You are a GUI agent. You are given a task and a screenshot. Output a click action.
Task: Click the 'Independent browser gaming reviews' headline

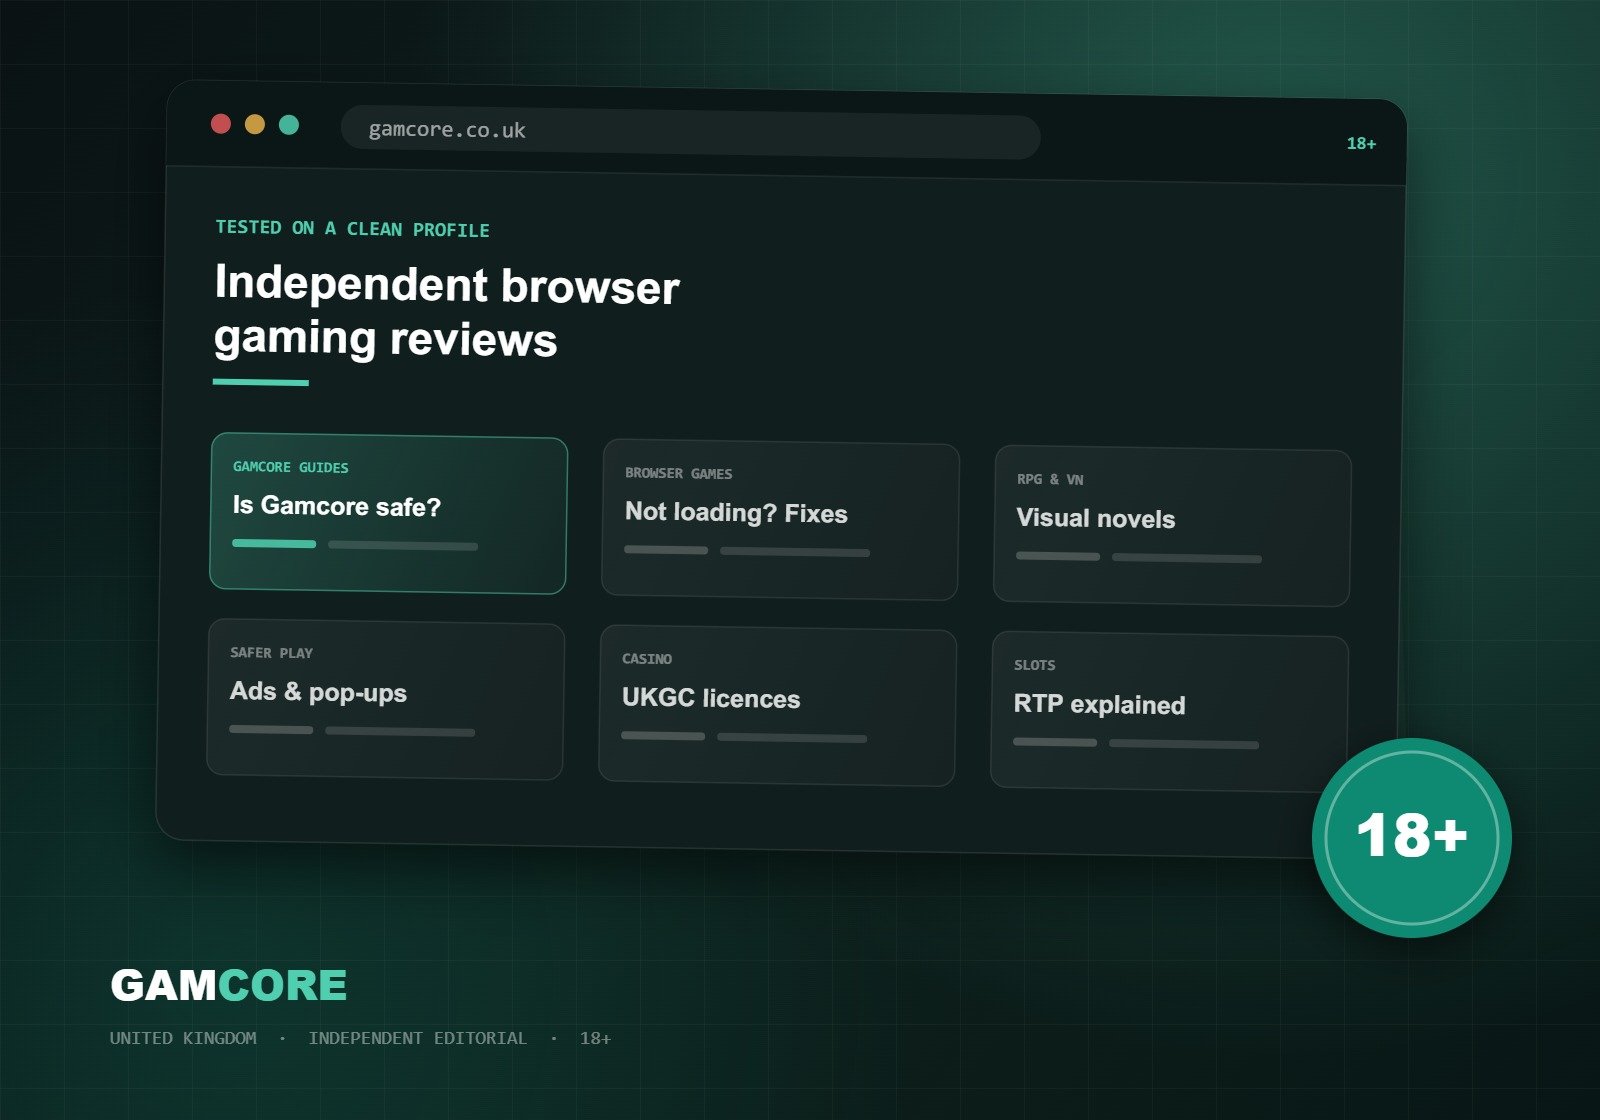447,311
